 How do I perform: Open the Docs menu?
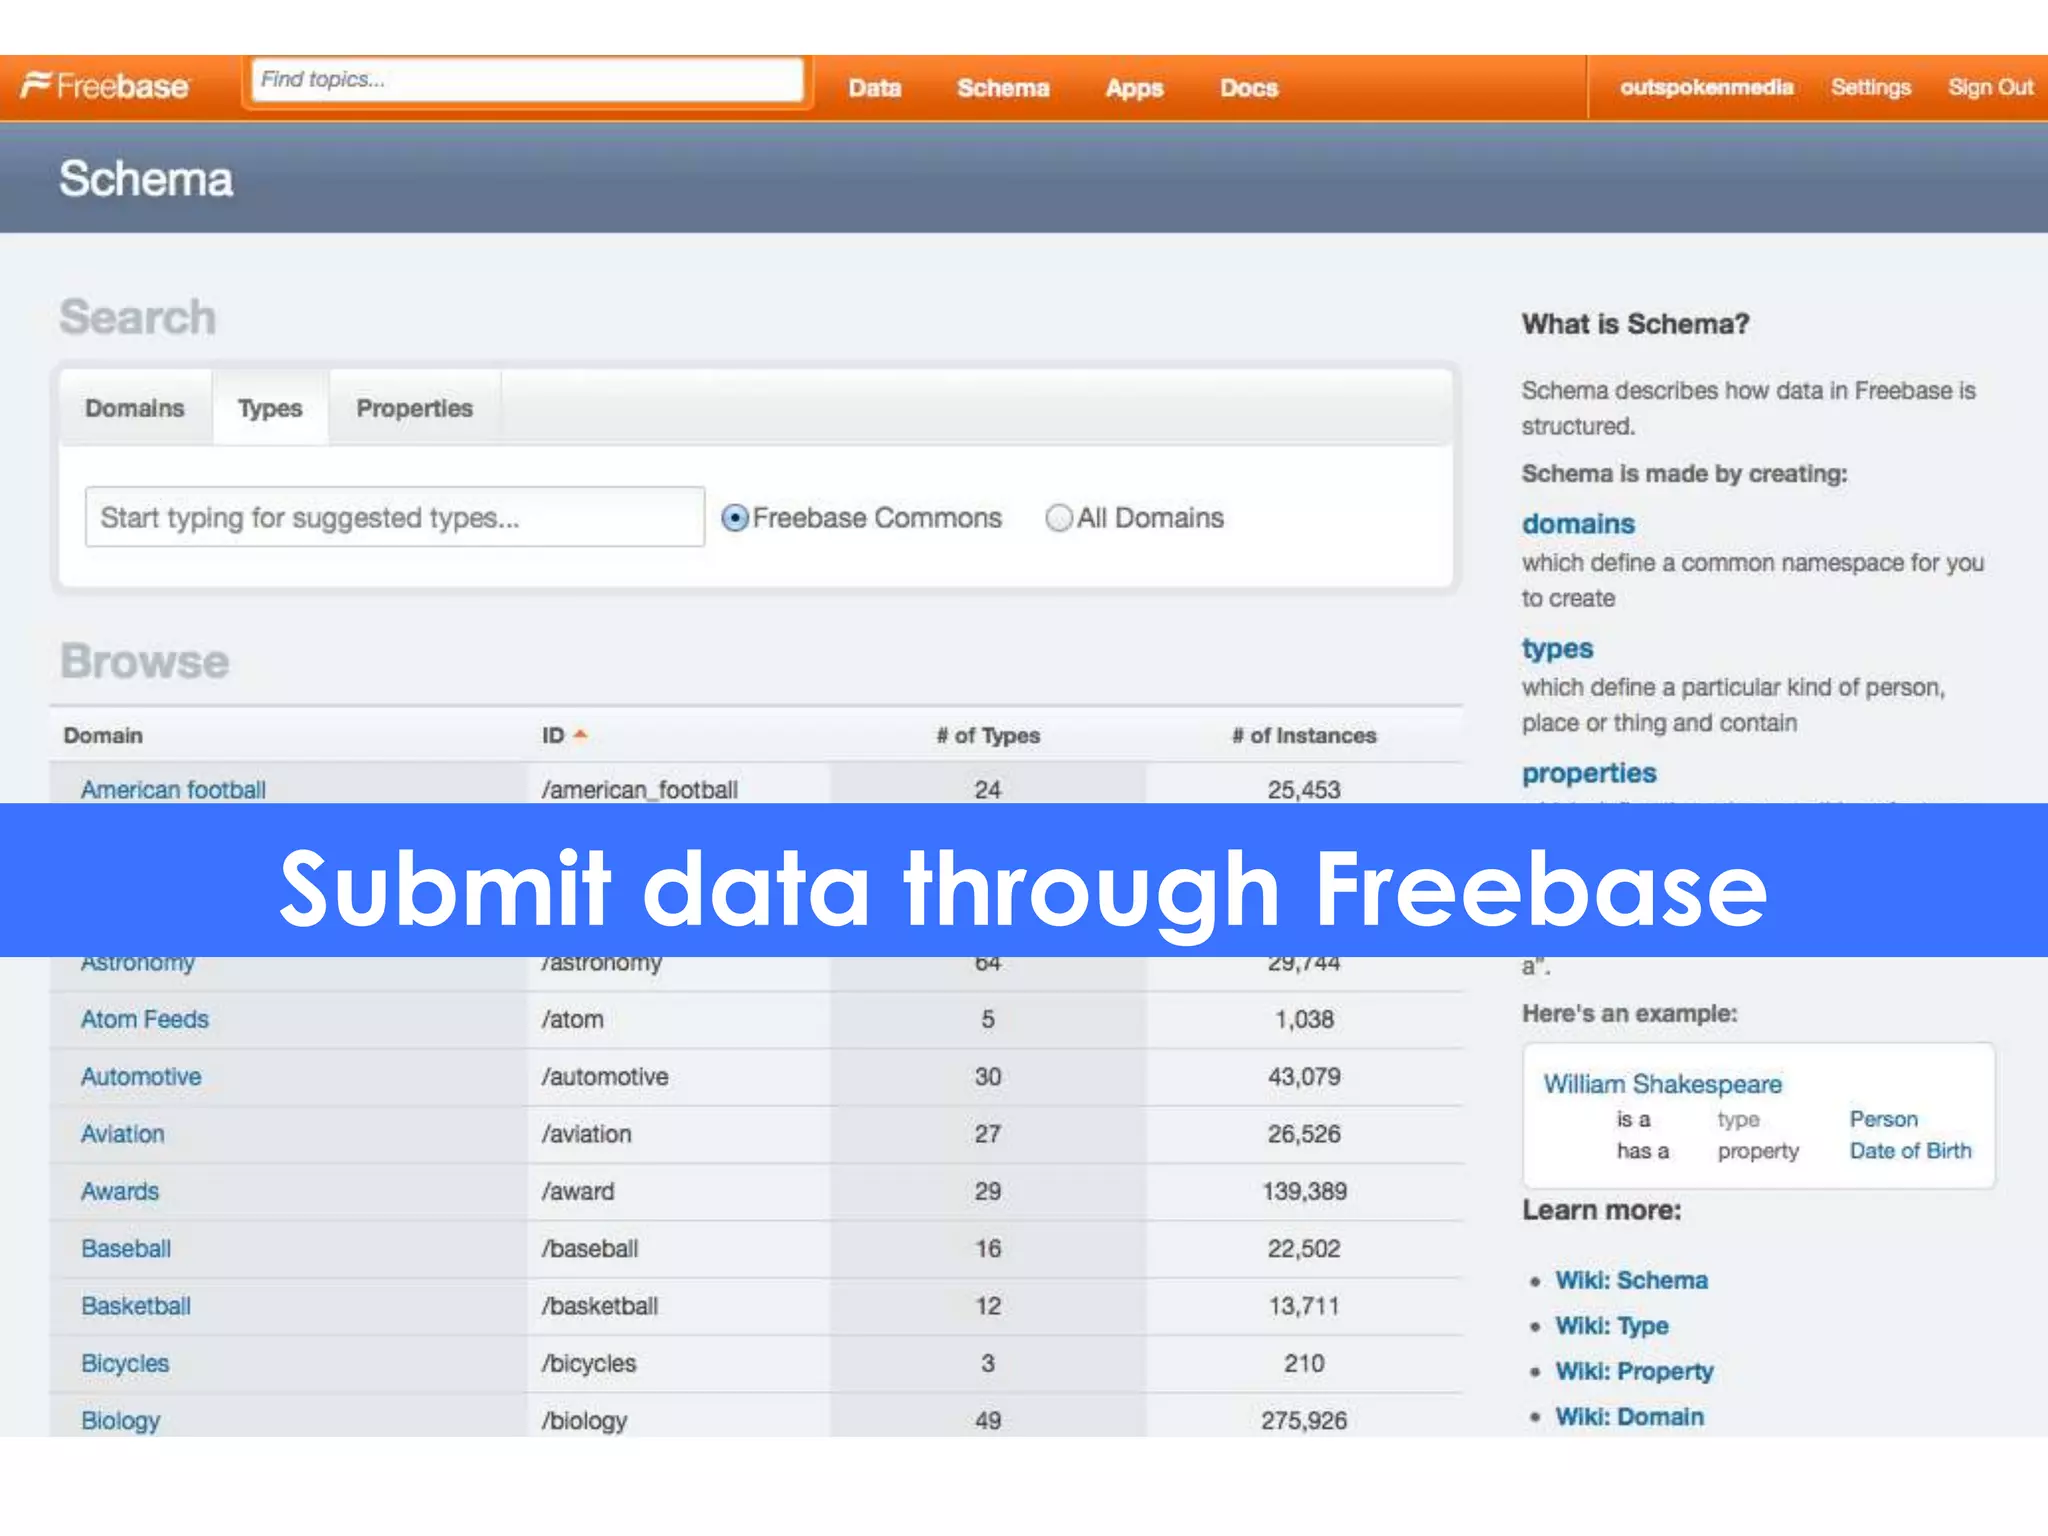point(1249,88)
